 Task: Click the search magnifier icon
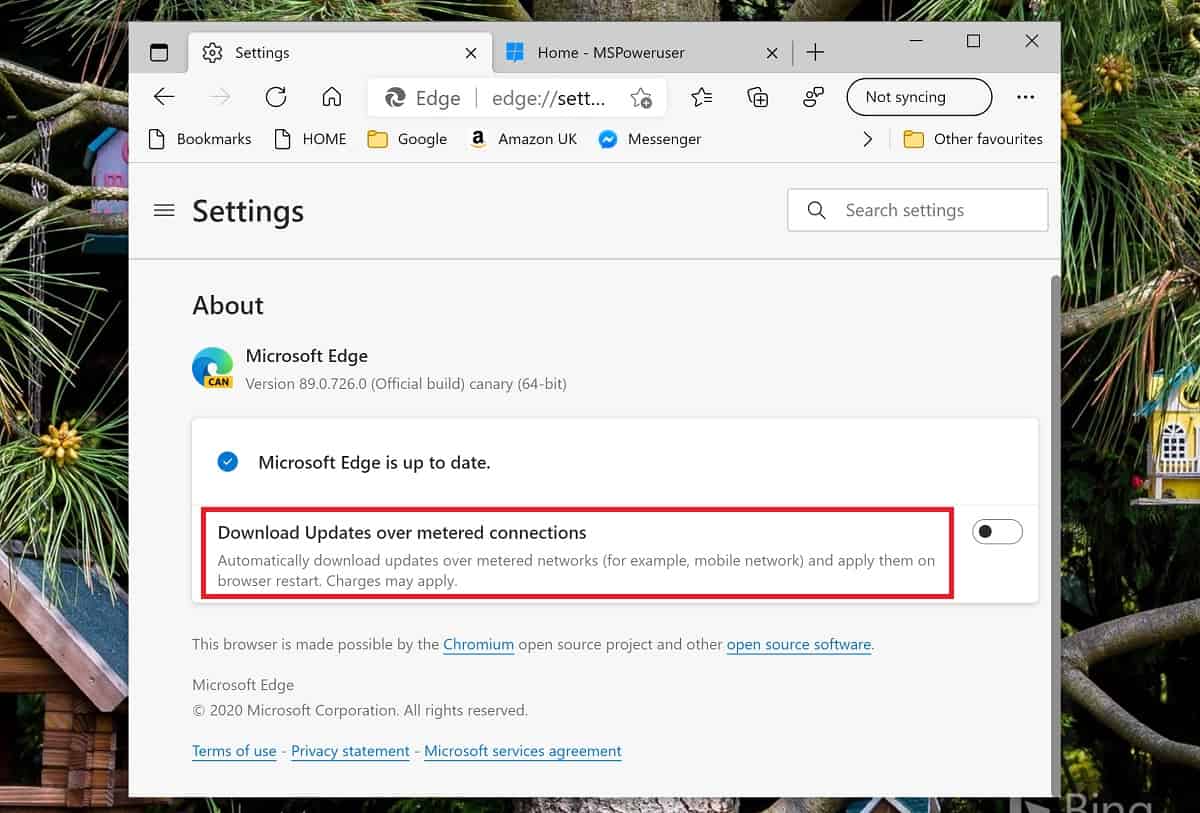pyautogui.click(x=817, y=210)
